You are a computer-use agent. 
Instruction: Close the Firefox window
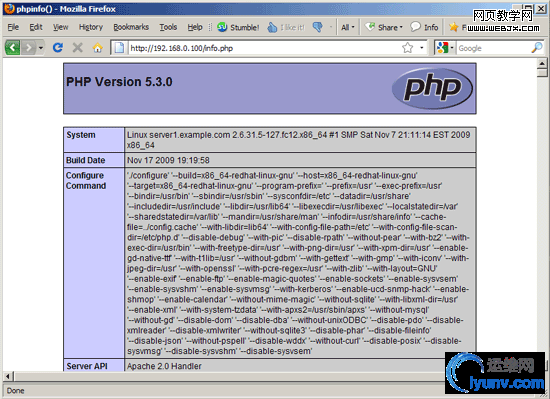click(x=542, y=8)
